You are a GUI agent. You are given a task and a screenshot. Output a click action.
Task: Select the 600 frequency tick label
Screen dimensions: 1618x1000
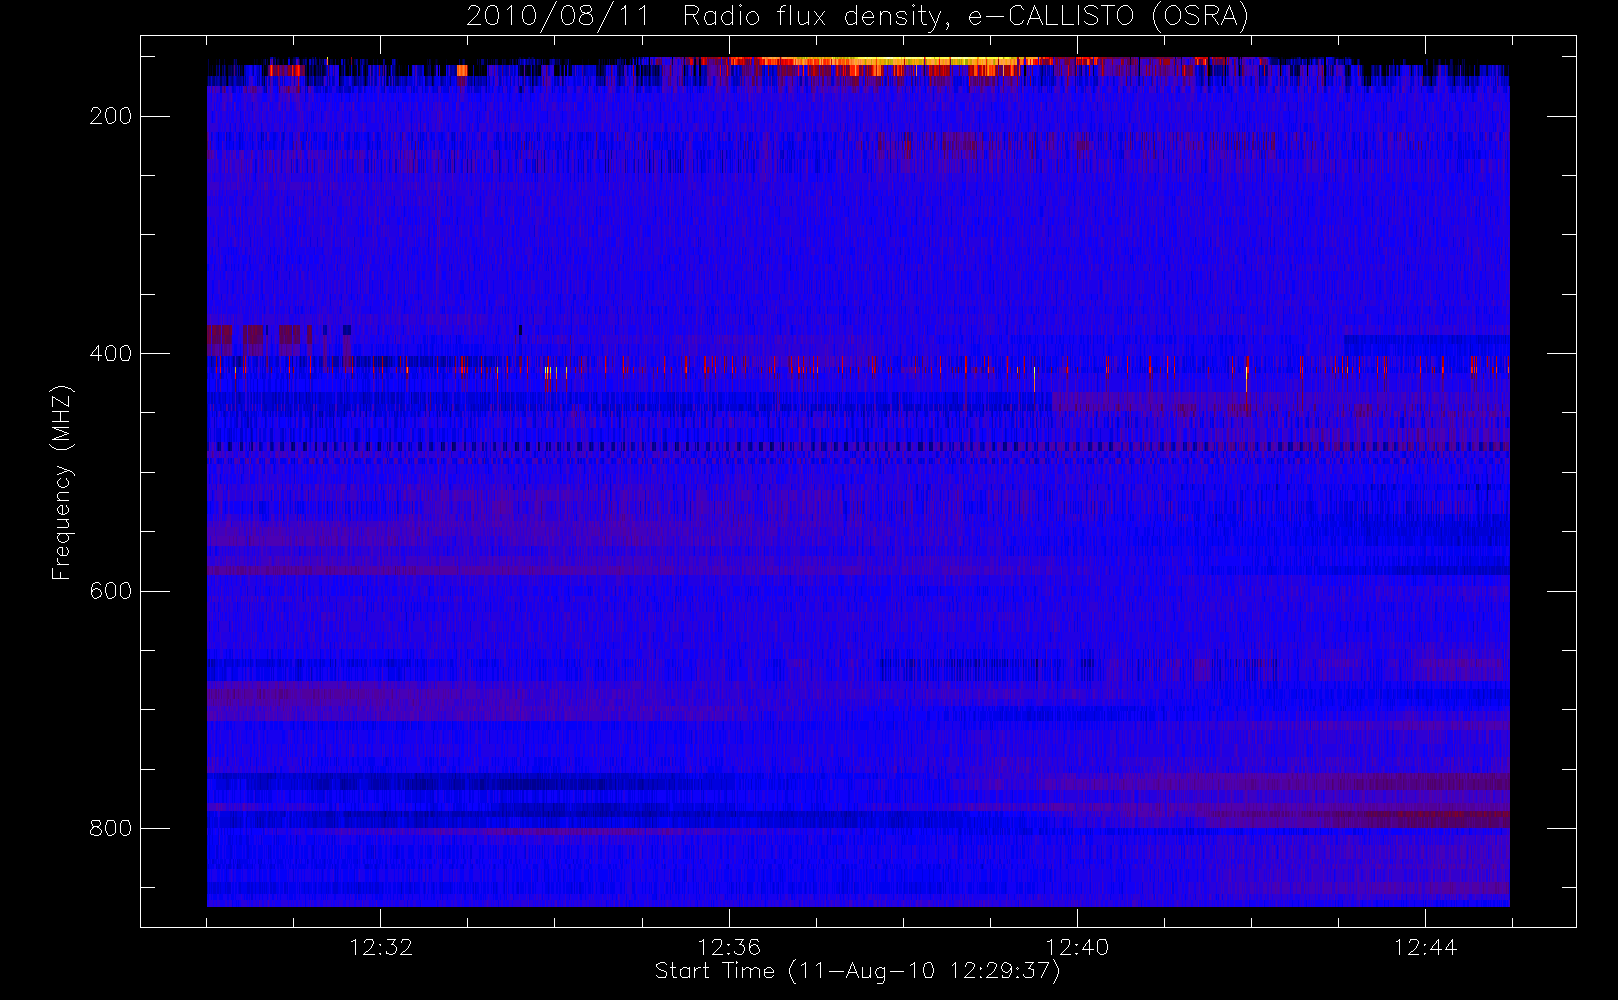tap(110, 591)
